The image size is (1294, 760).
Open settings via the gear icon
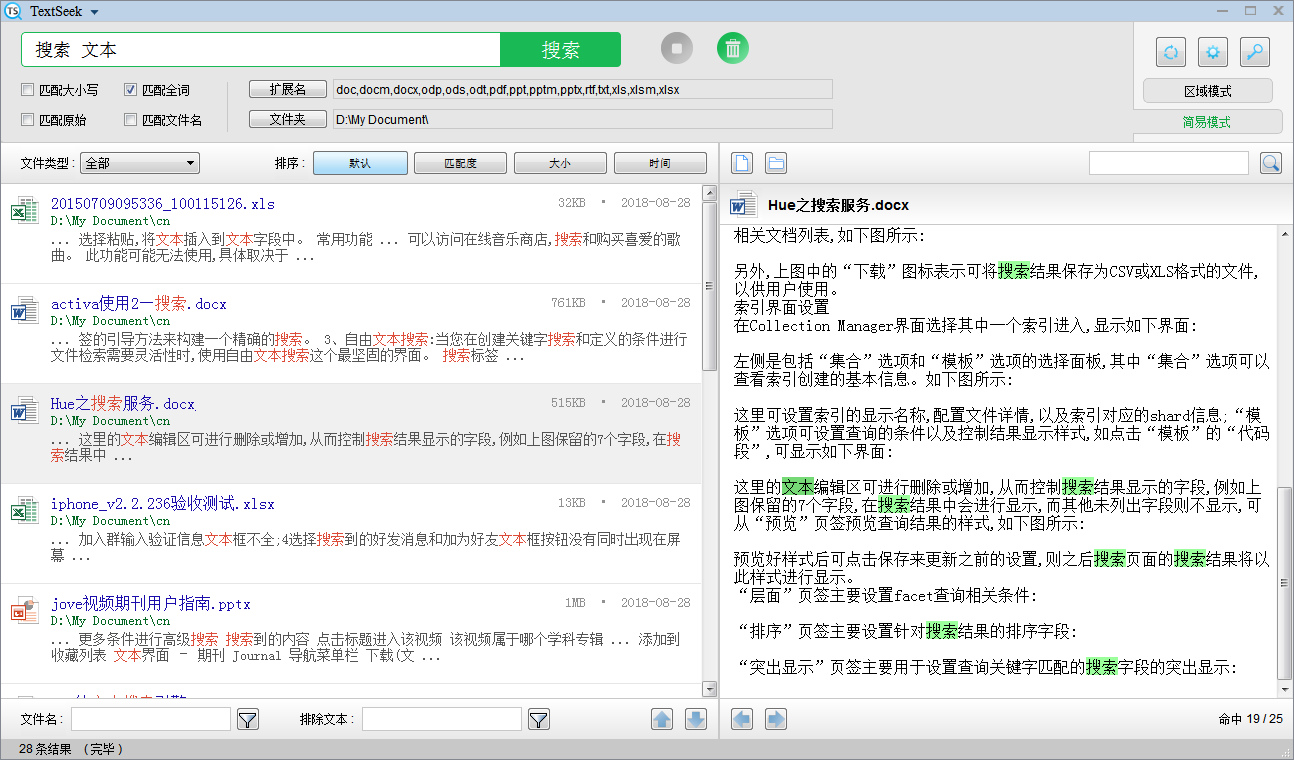(1213, 52)
